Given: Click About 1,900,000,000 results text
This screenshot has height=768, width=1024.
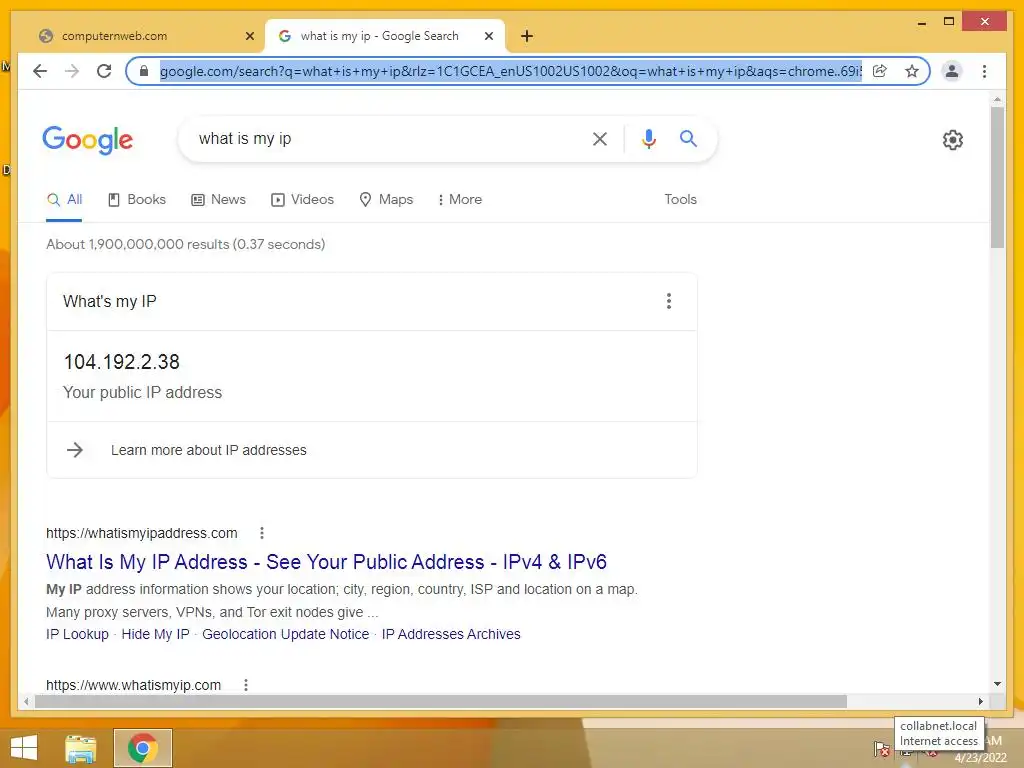Looking at the screenshot, I should pyautogui.click(x=185, y=244).
